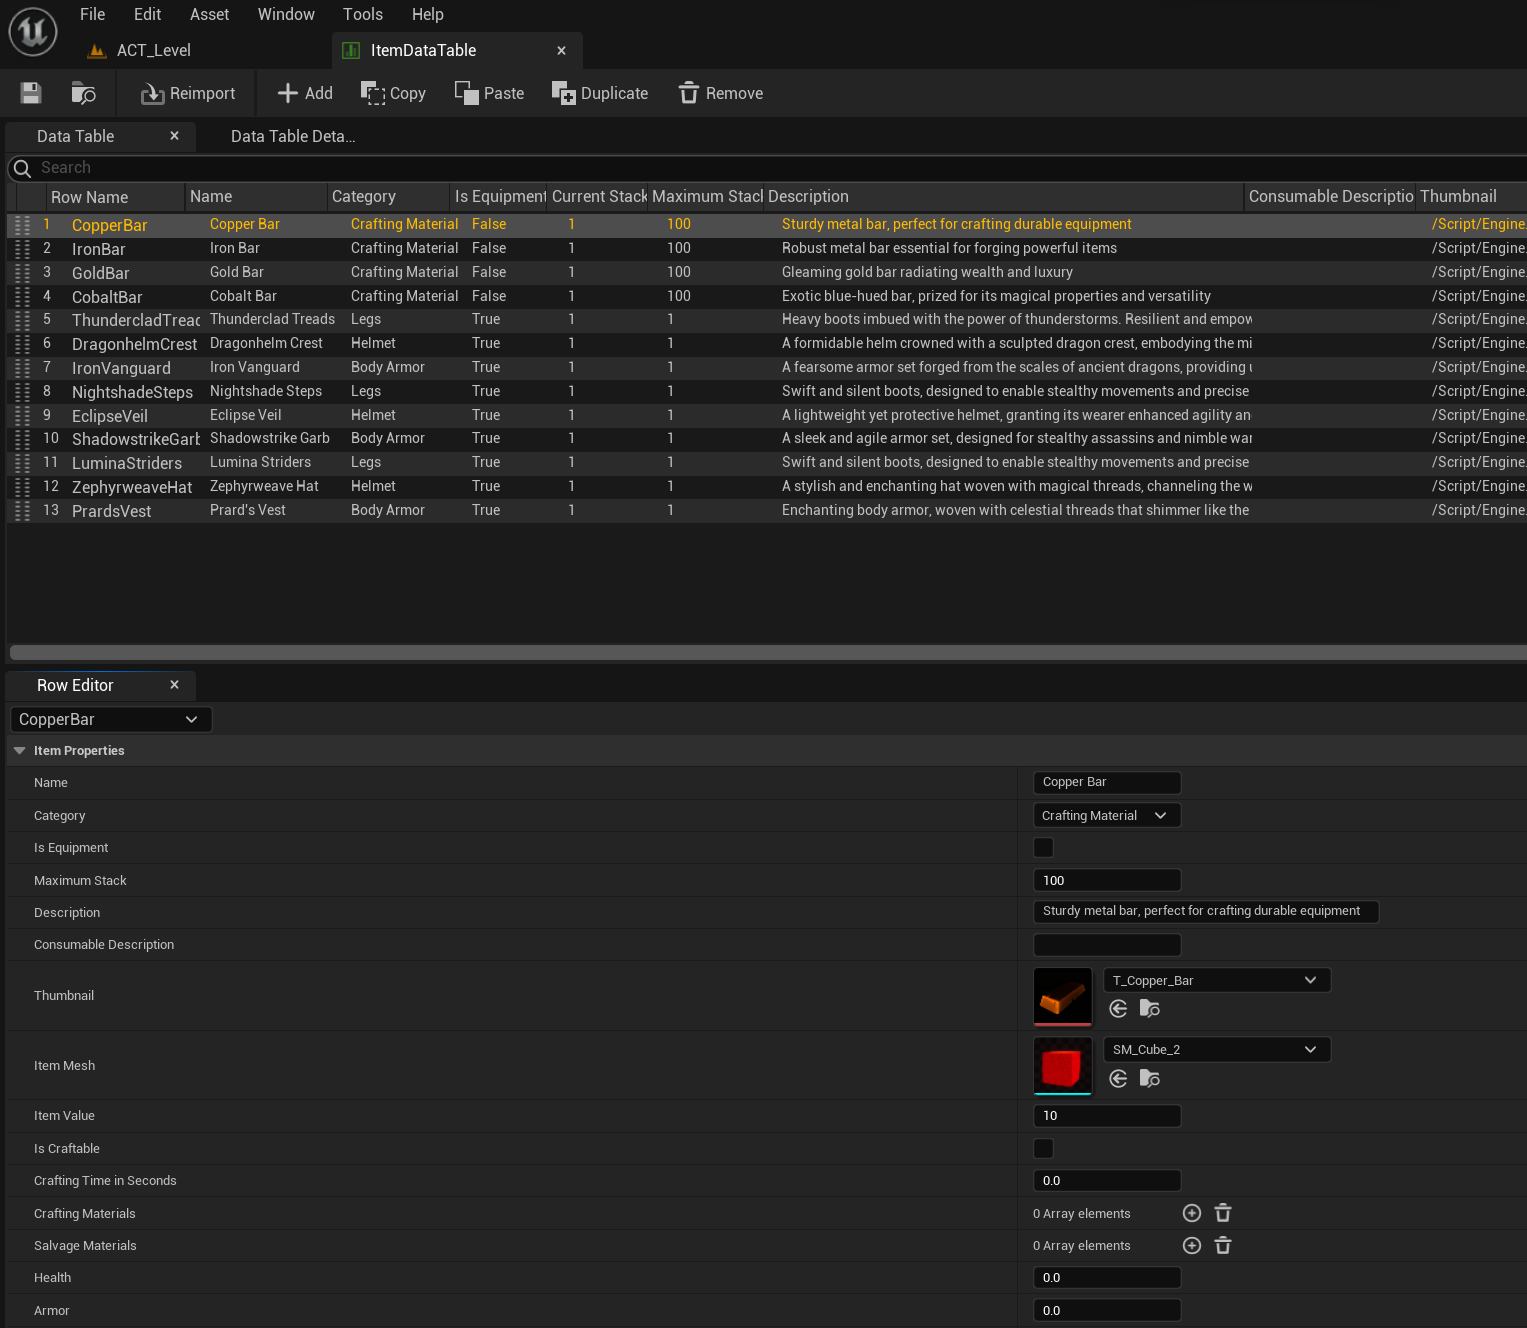Paste a row into the table
The image size is (1527, 1328).
tap(489, 93)
